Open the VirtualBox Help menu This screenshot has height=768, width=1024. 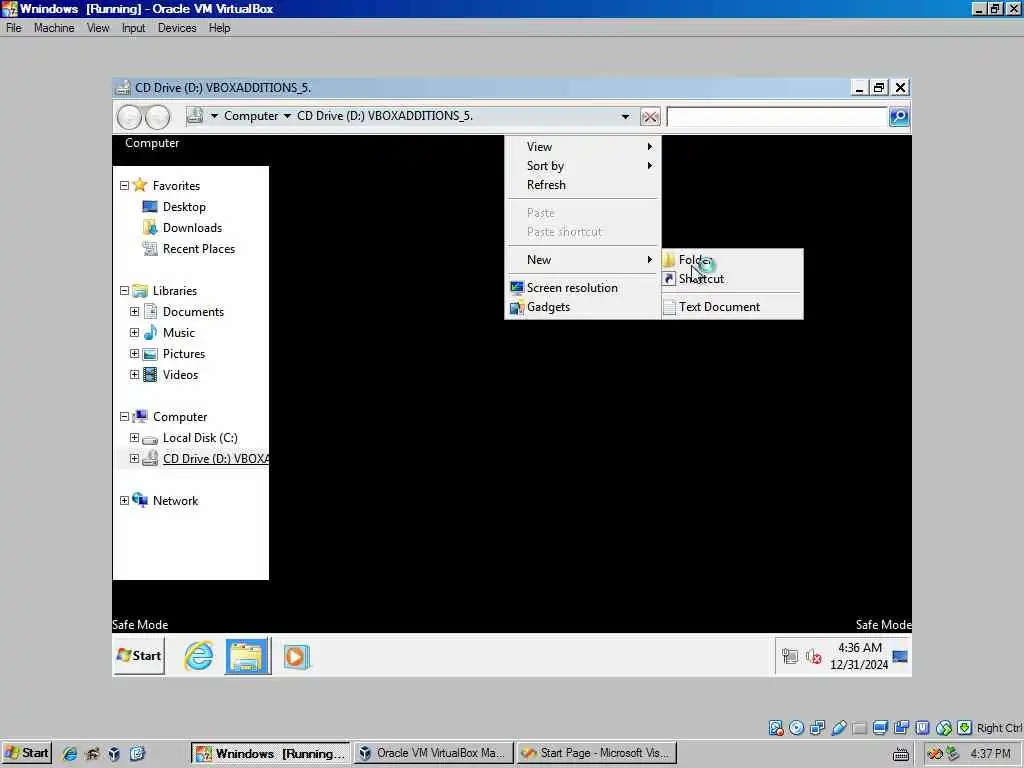[219, 28]
